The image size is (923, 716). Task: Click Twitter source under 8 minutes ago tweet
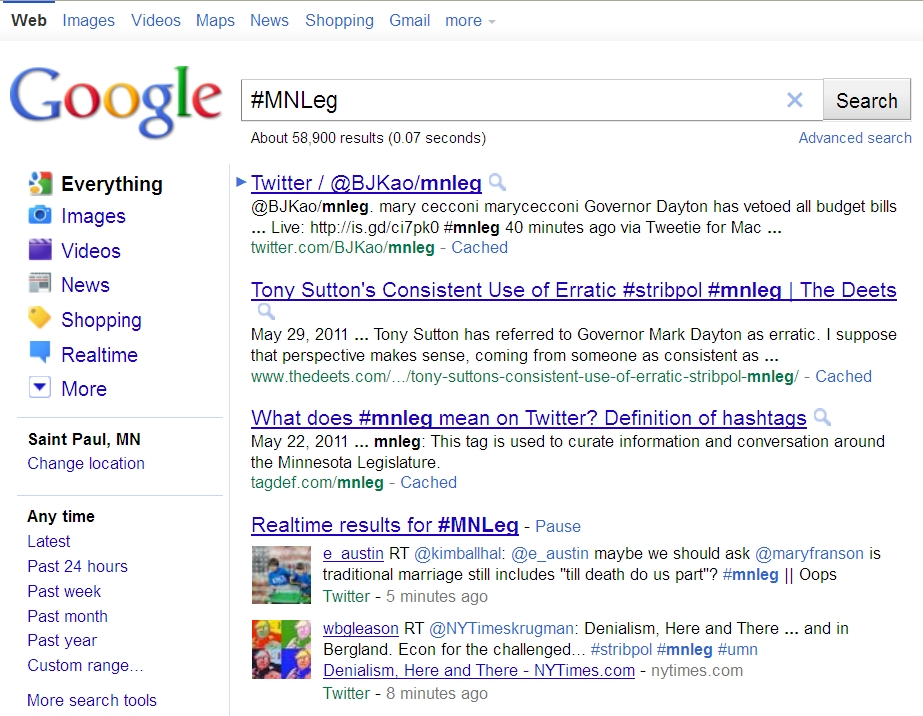point(346,694)
